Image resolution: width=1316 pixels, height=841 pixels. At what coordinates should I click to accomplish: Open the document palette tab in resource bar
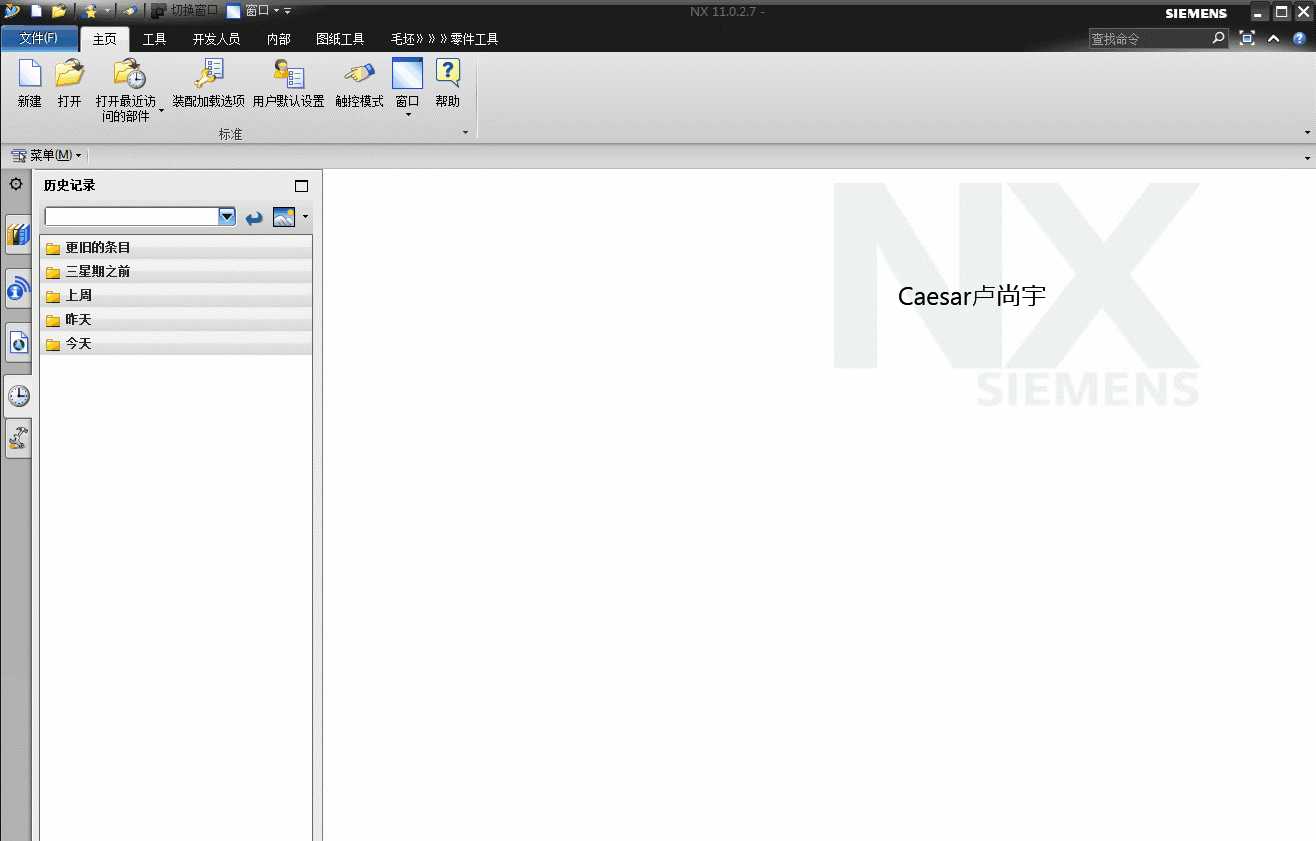[x=18, y=343]
